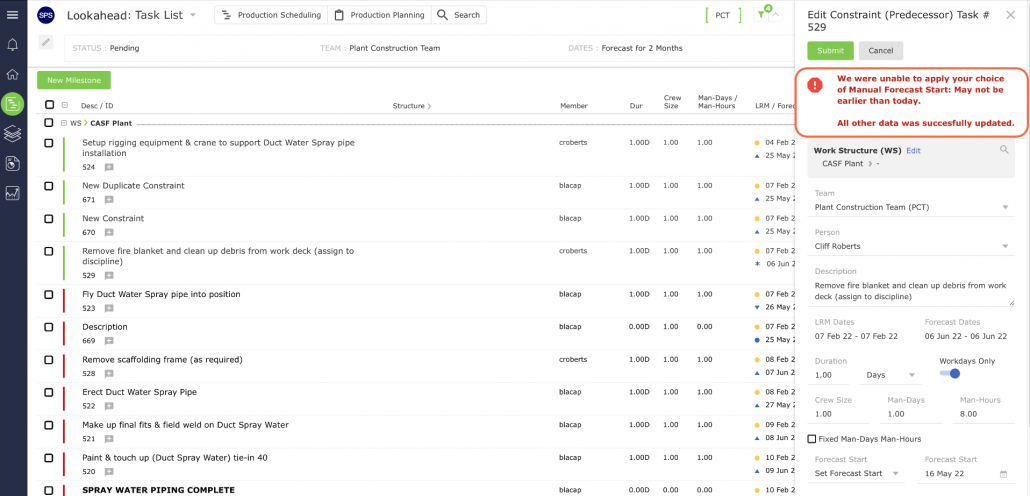
Task: Open the line chart analytics sidebar icon
Action: point(12,193)
